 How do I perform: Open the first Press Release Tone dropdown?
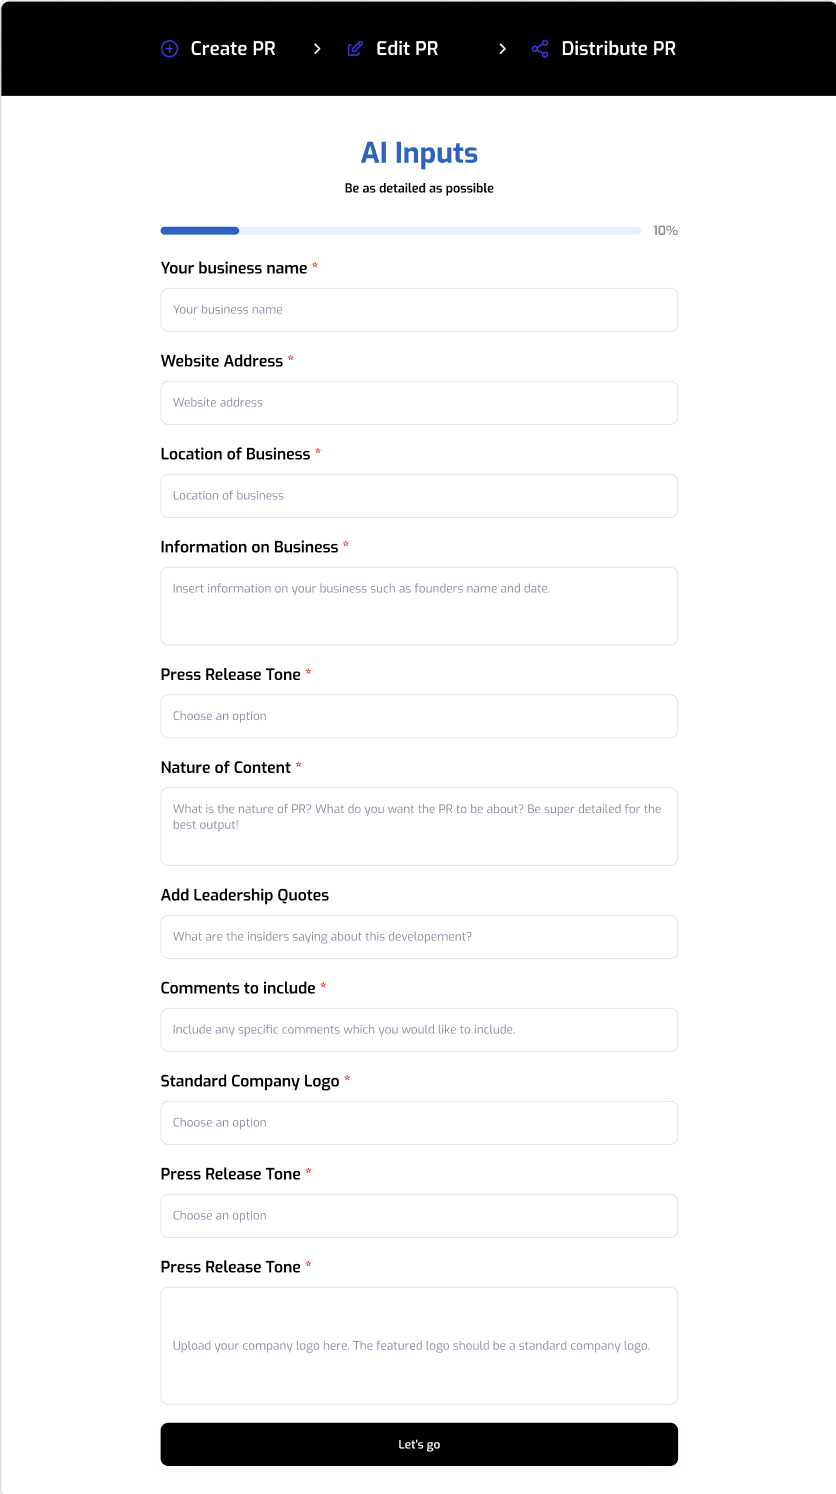tap(419, 716)
